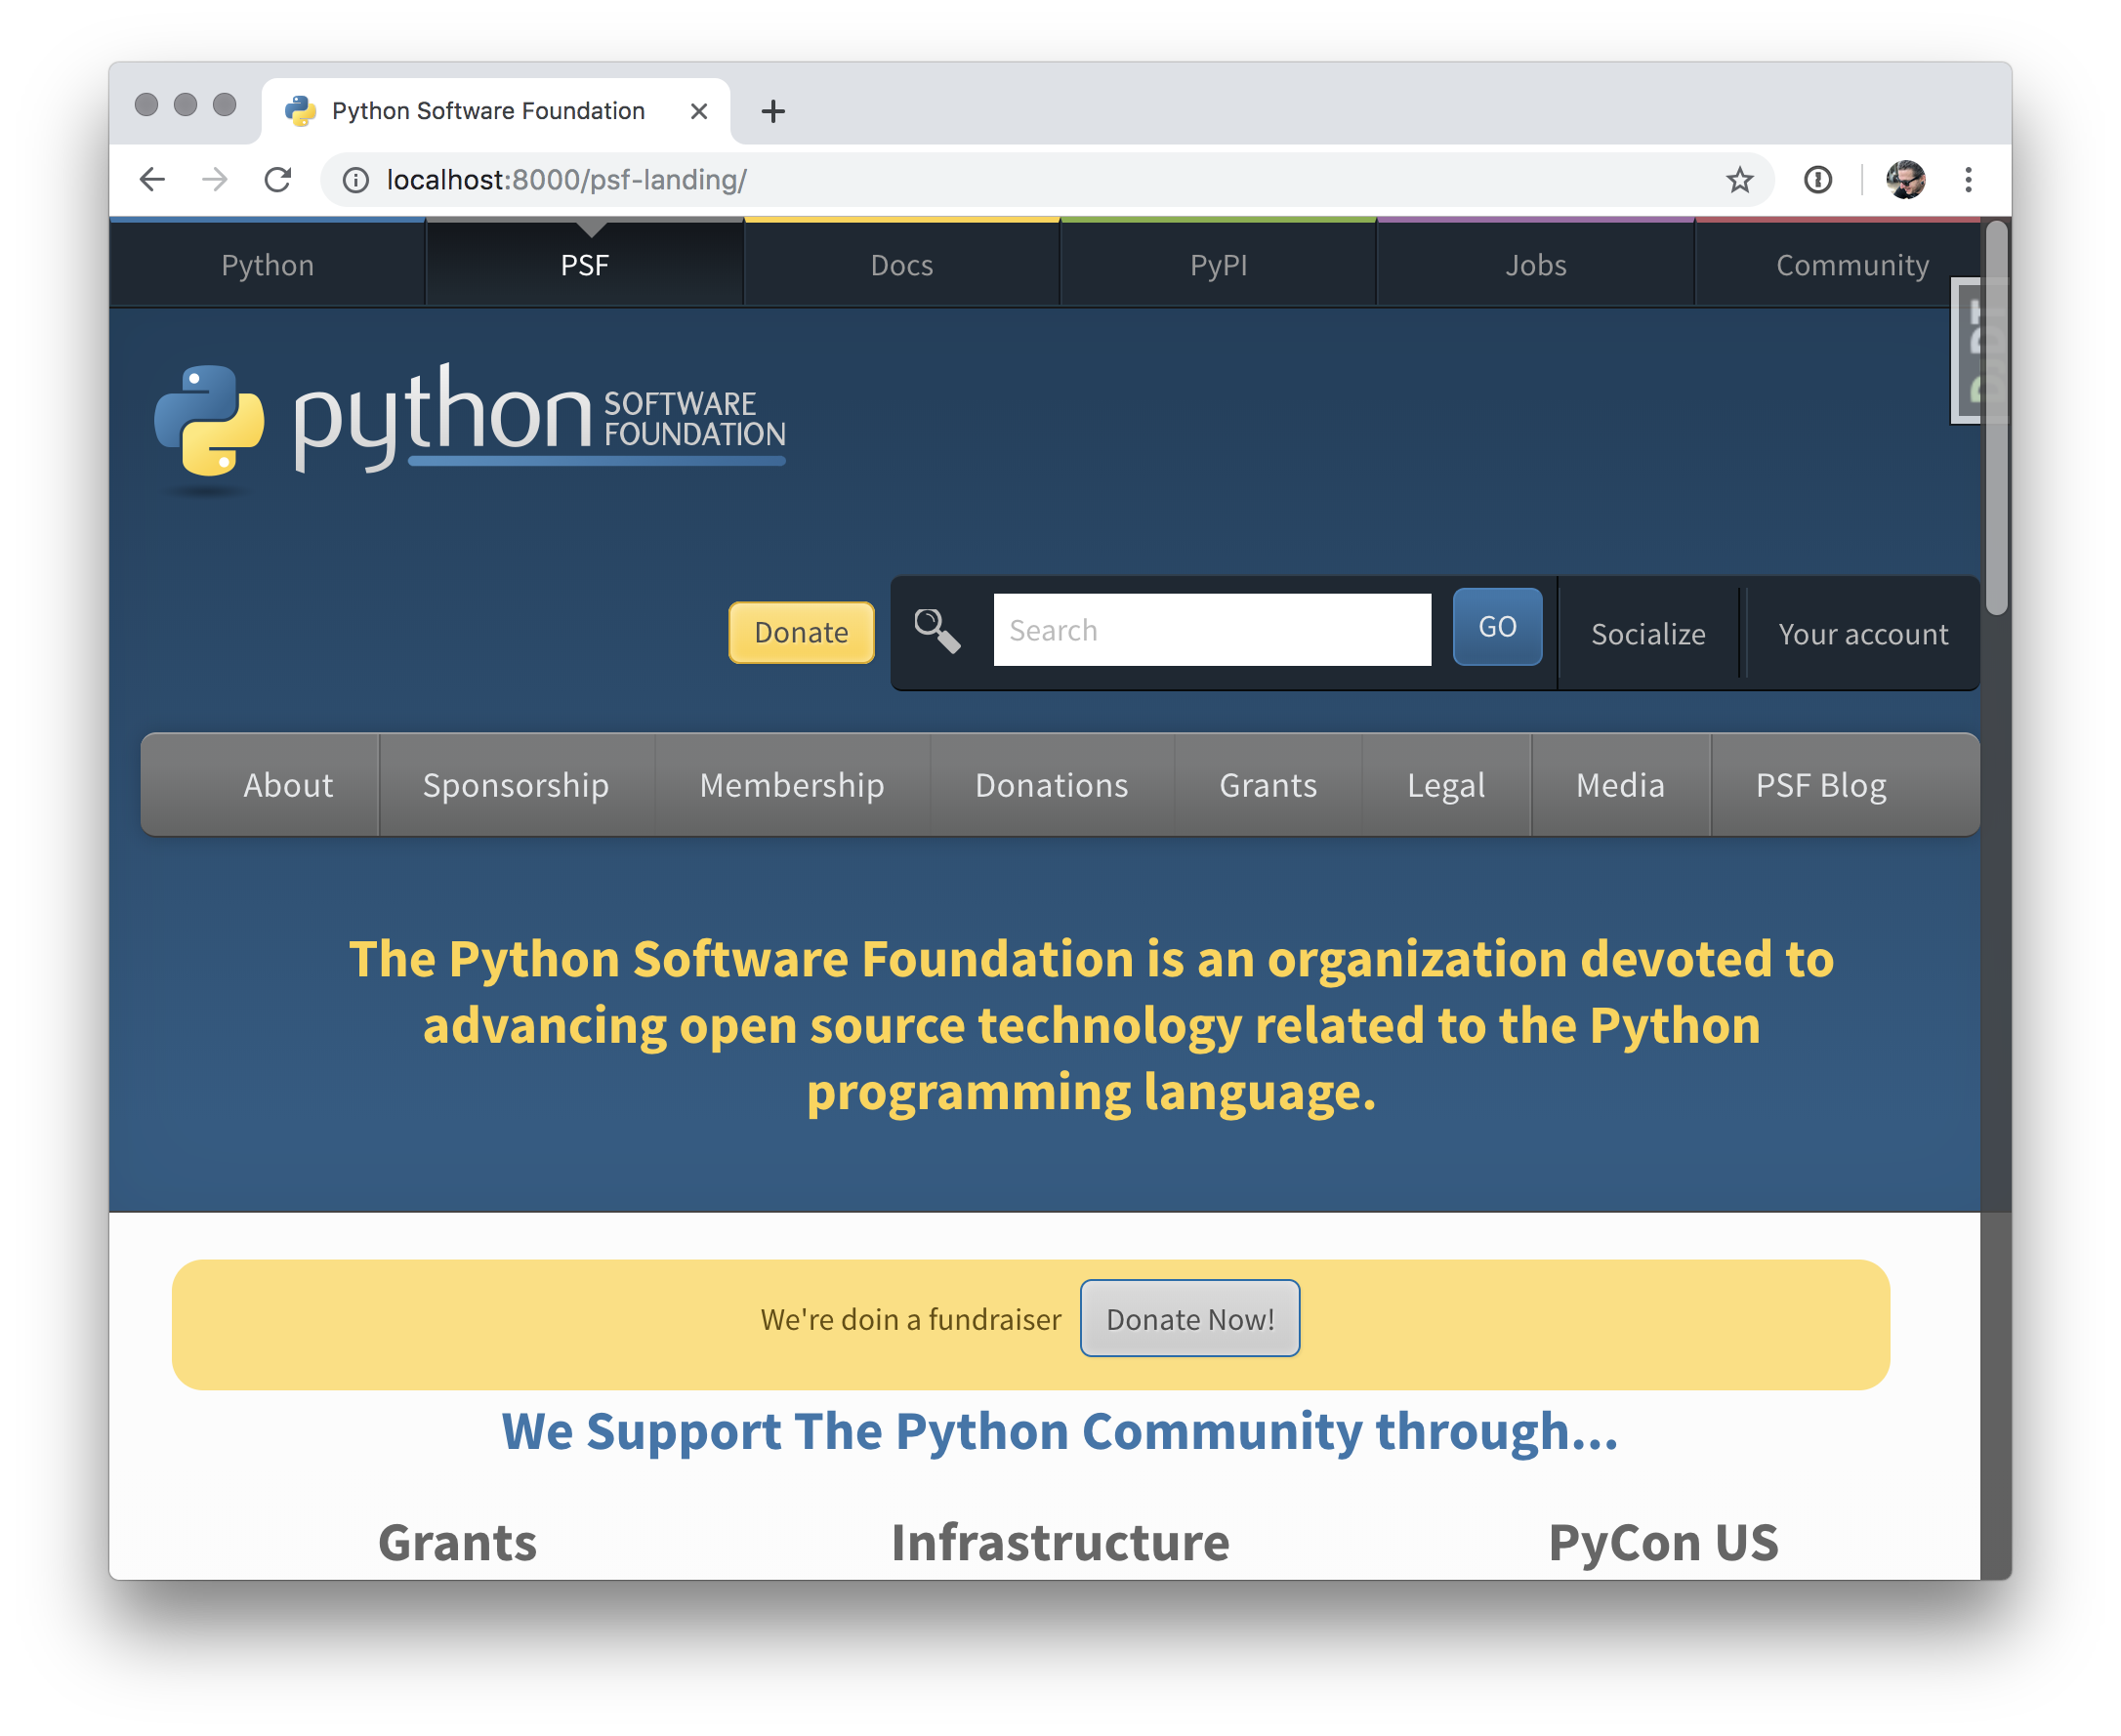Click the blue GO search button
This screenshot has height=1736, width=2121.
(1496, 627)
